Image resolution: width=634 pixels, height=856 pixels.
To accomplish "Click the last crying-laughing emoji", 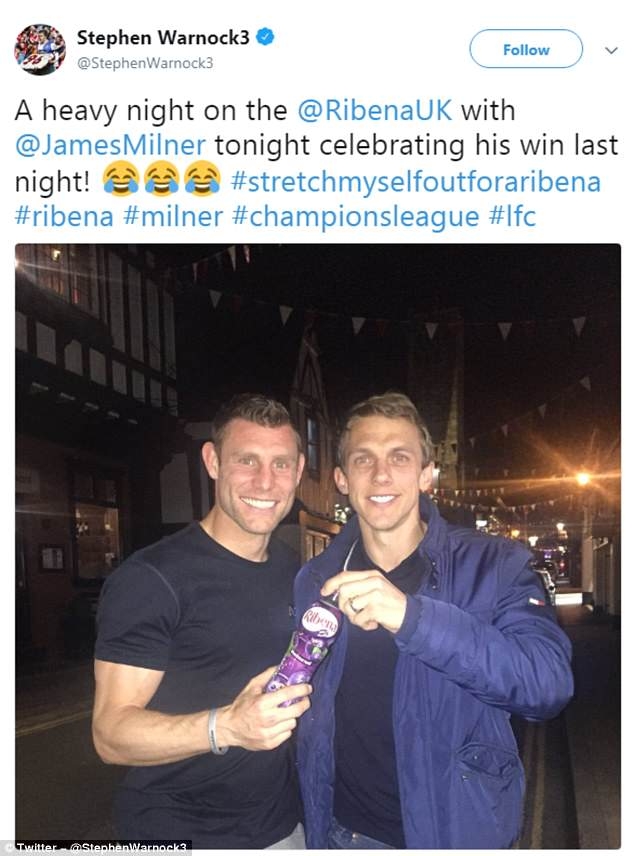I will coord(203,179).
